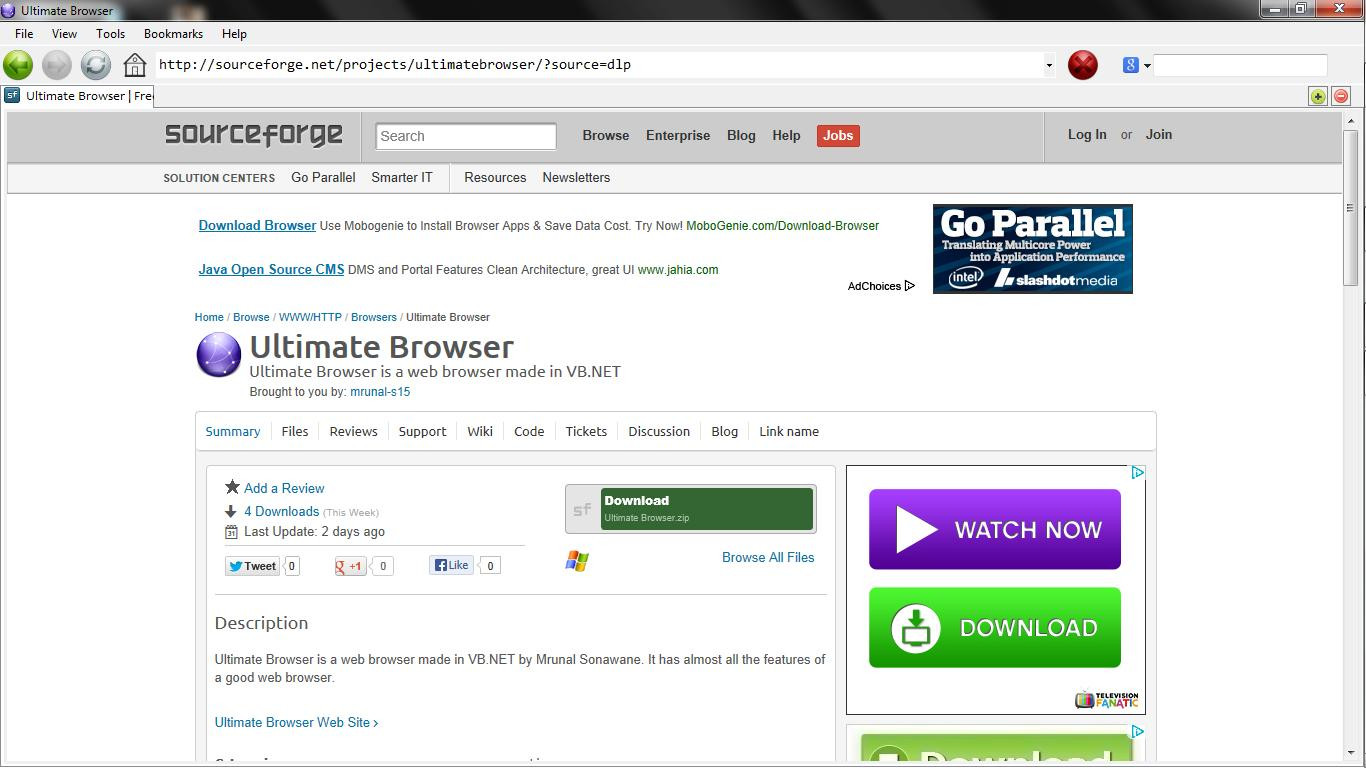Click the Tweet button

tap(252, 566)
